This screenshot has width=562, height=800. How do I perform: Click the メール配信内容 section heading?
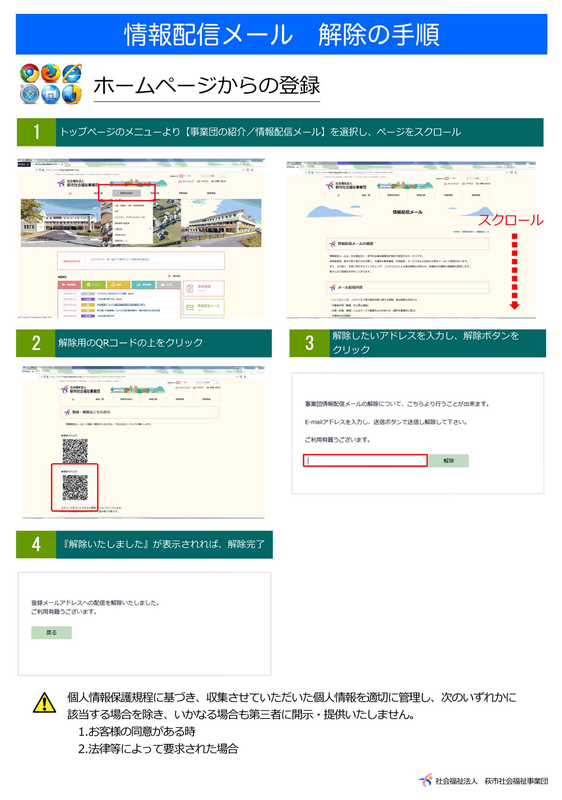407,288
